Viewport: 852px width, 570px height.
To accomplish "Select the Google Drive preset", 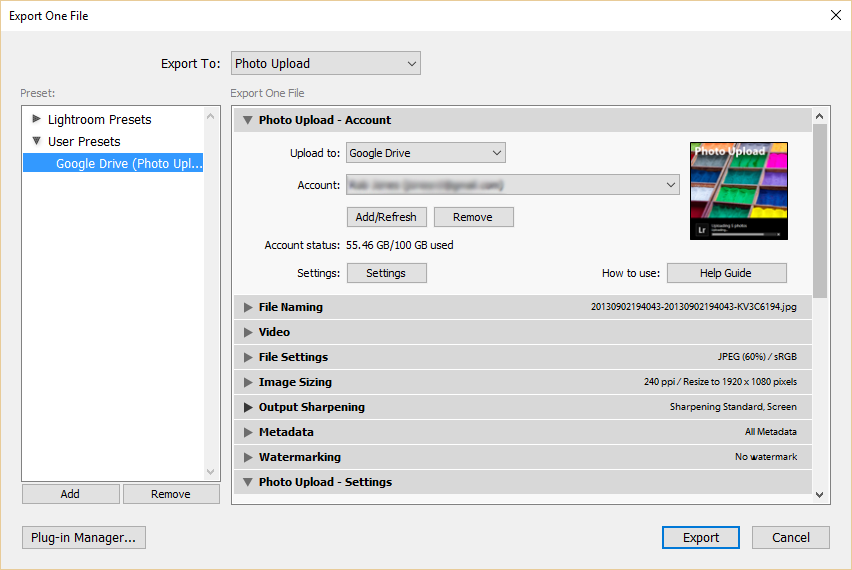I will [x=128, y=163].
